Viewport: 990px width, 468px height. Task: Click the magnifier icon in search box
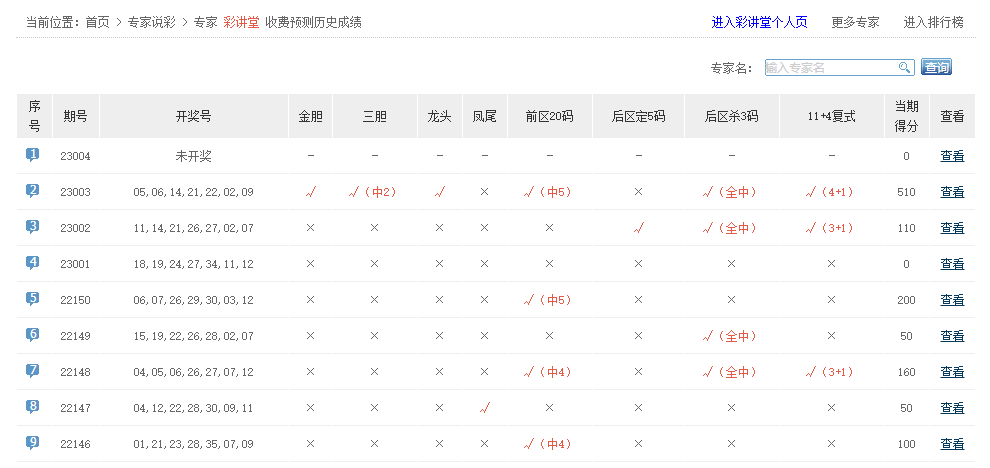point(905,68)
